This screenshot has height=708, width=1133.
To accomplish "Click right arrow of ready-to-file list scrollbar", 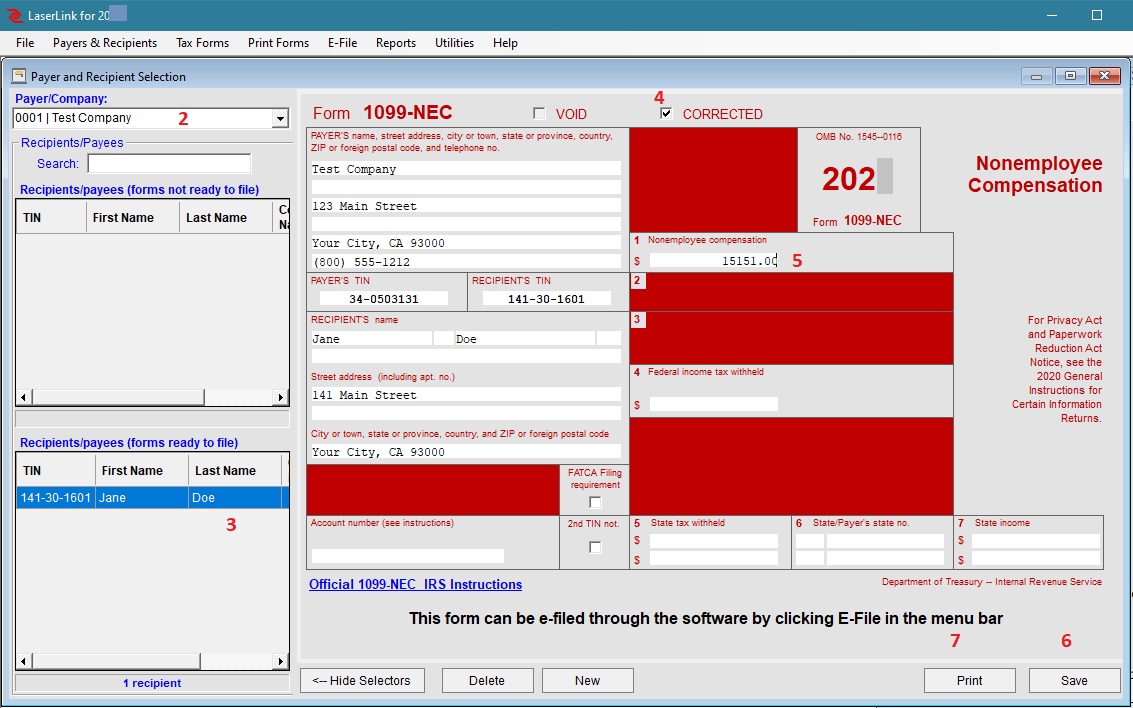I will (281, 660).
